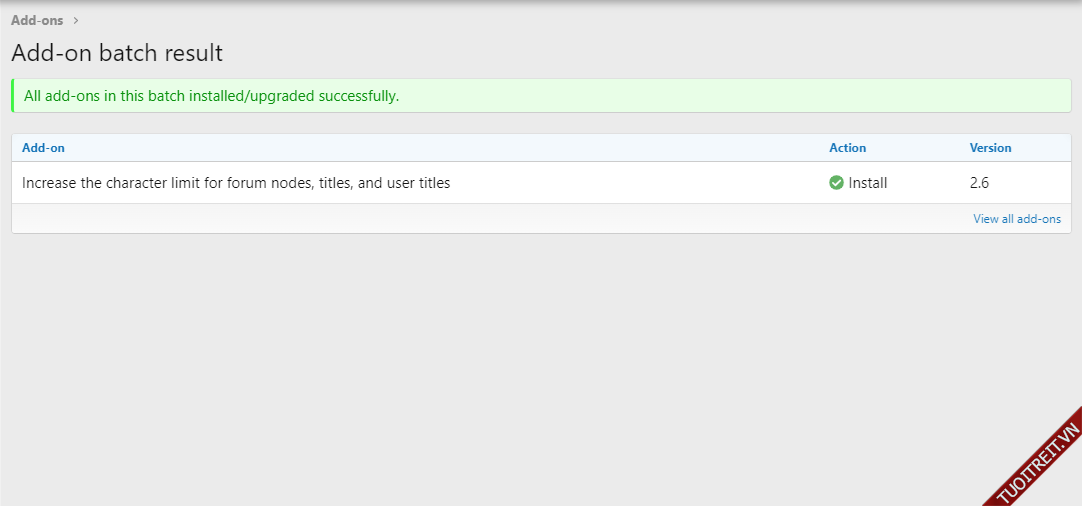
Task: Click the Increase the character limit add-on name
Action: 236,183
